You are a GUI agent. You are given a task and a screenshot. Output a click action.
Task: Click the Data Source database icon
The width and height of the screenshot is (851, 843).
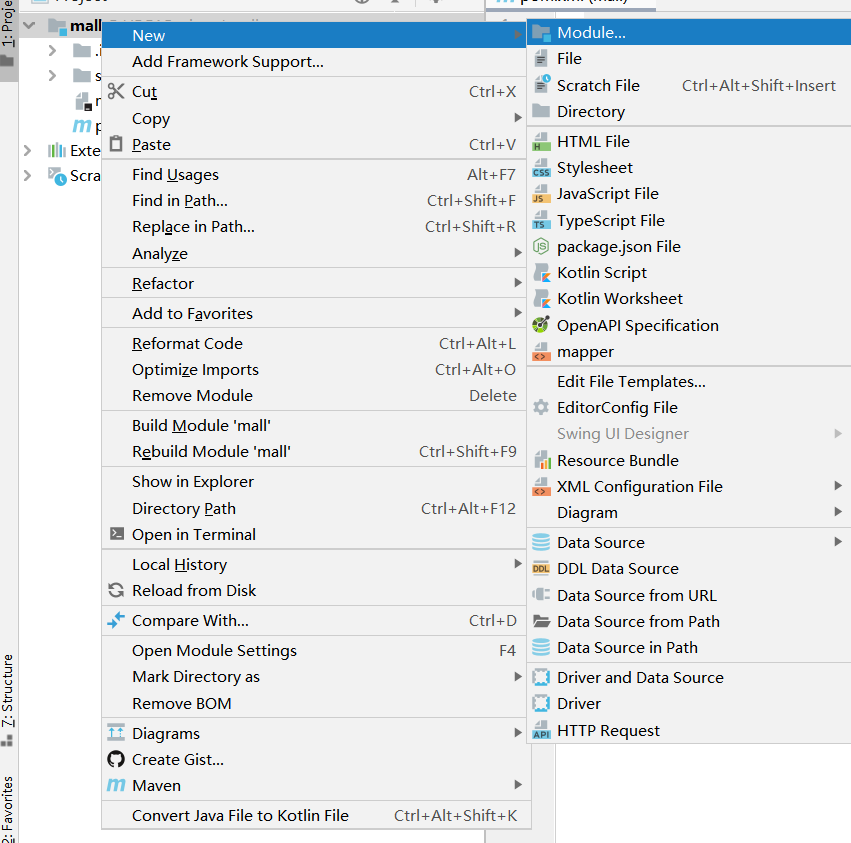coord(541,542)
